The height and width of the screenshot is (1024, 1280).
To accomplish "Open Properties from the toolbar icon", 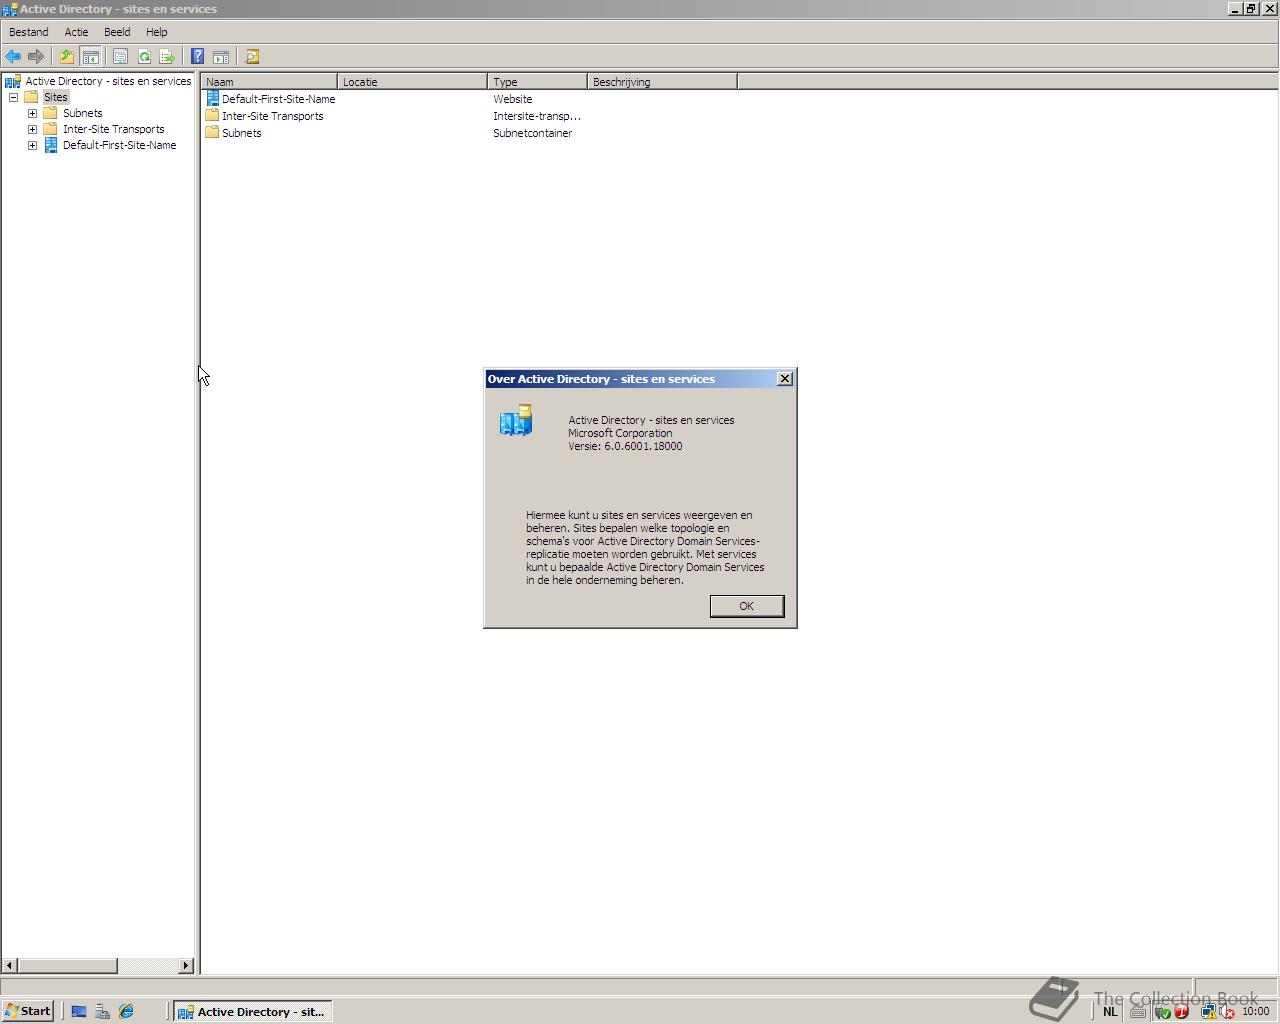I will coord(120,57).
